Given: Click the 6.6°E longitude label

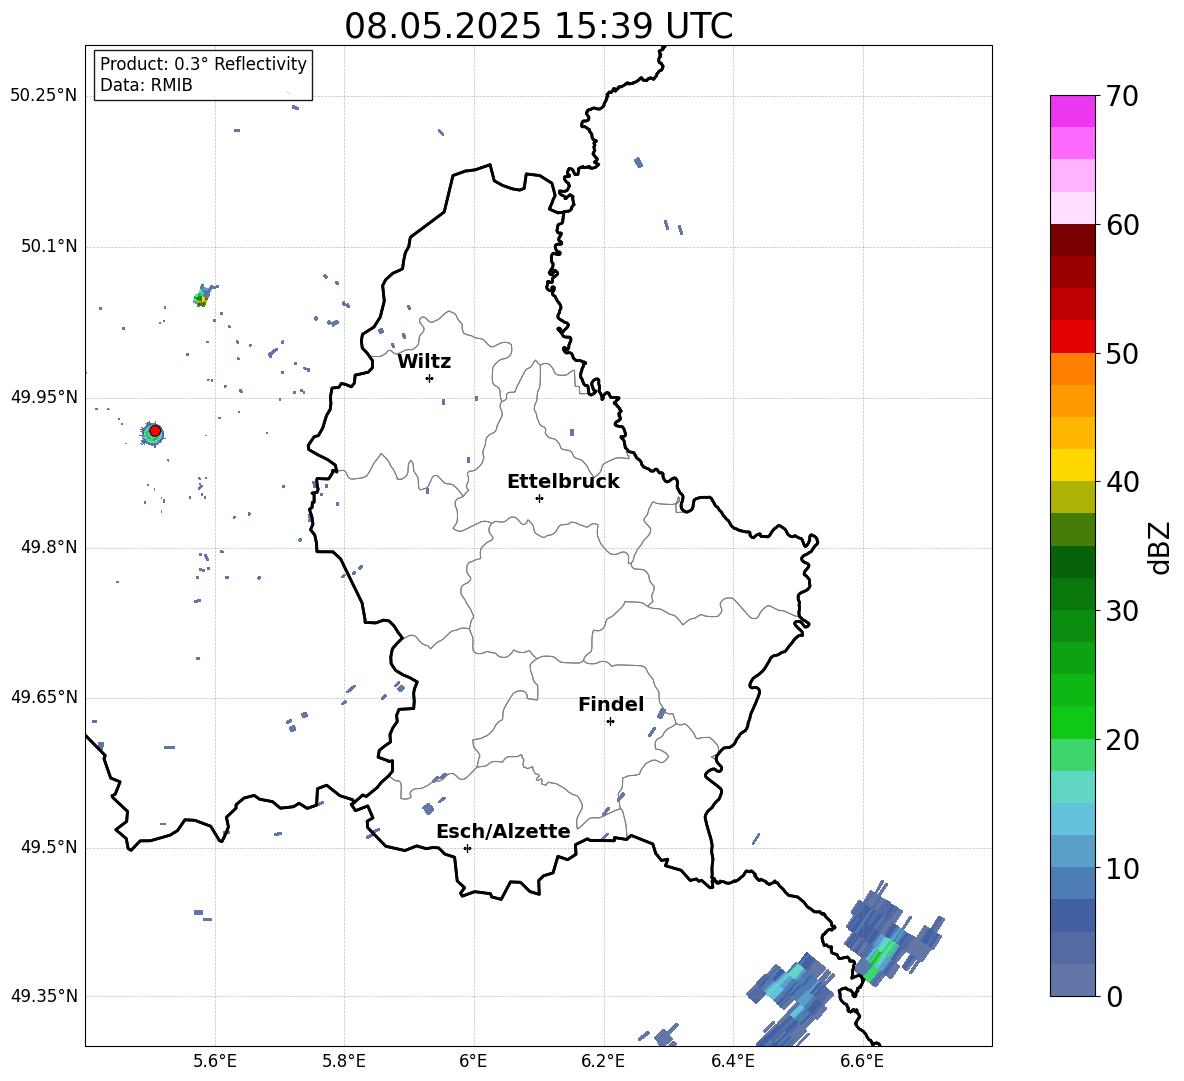Looking at the screenshot, I should coord(862,1061).
